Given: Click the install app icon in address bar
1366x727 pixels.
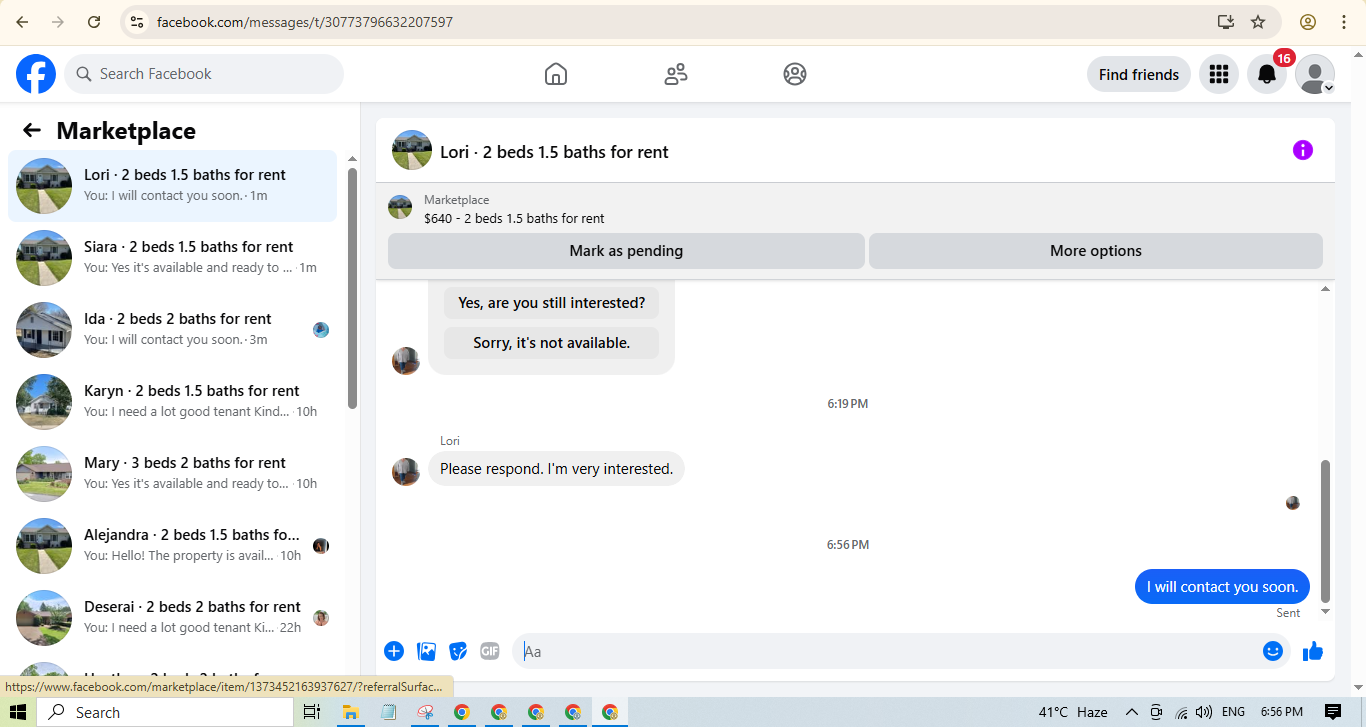Looking at the screenshot, I should pyautogui.click(x=1225, y=22).
